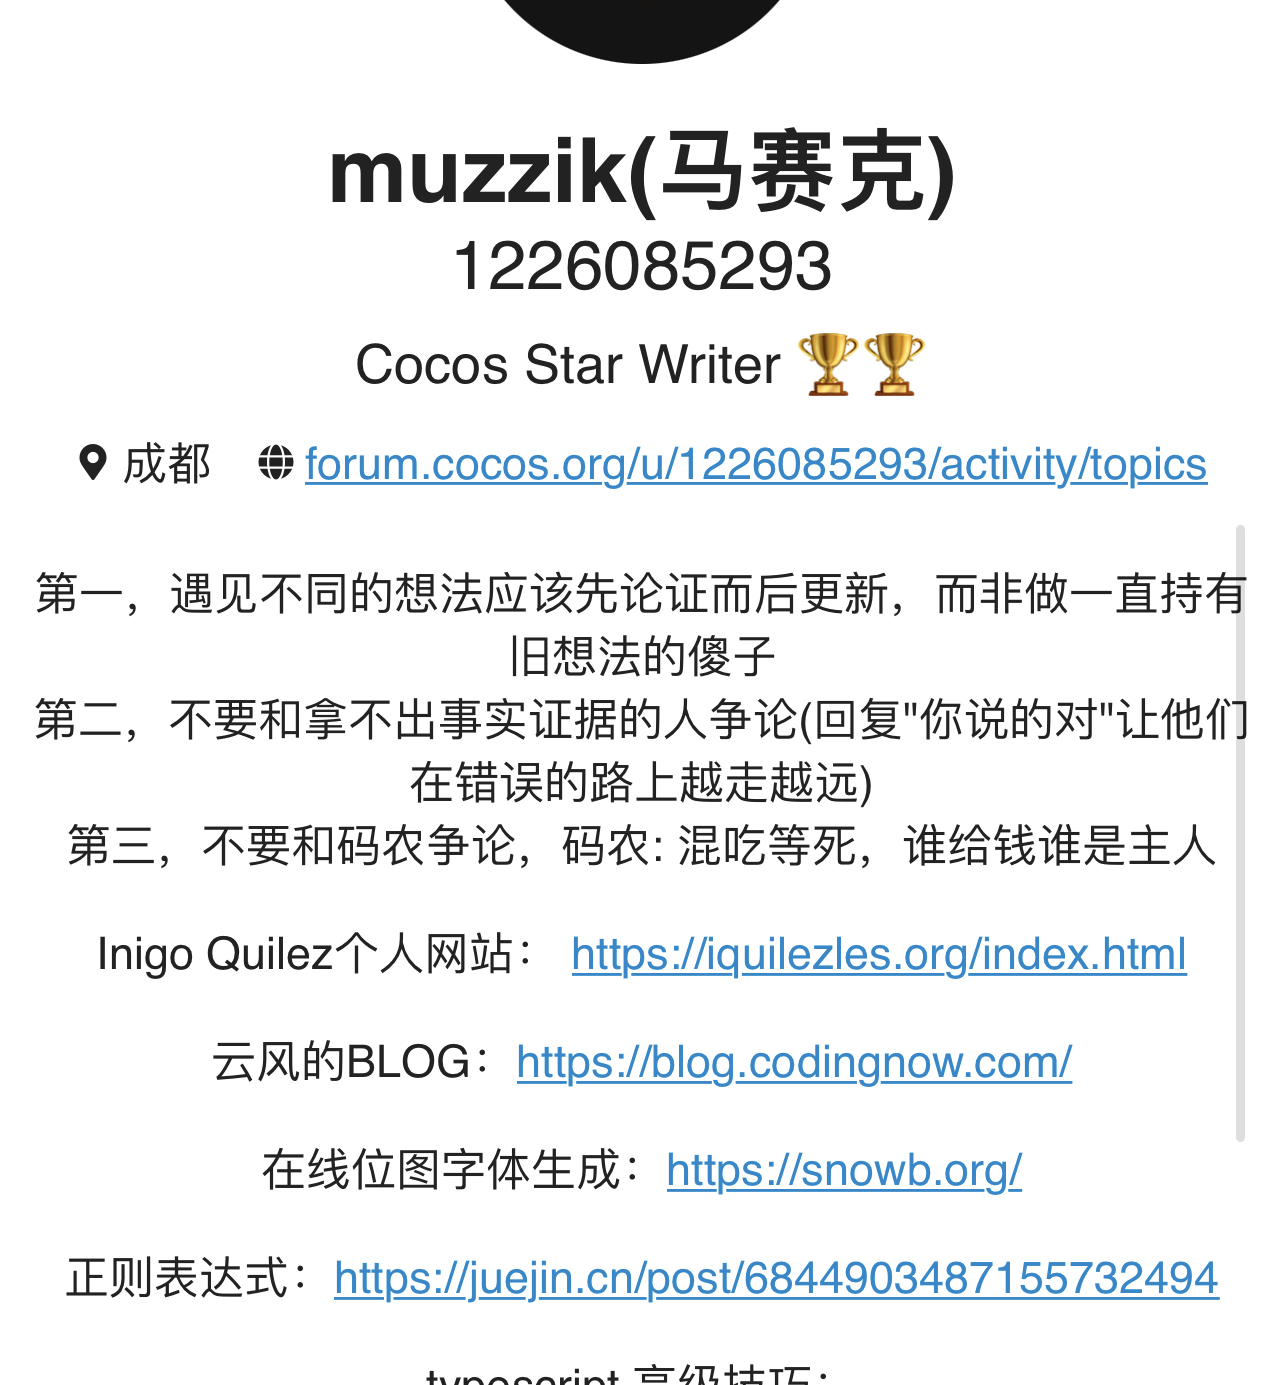Screen dimensions: 1284x1385
Task: Open the forum.cocos.org activity topics link
Action: click(x=756, y=464)
